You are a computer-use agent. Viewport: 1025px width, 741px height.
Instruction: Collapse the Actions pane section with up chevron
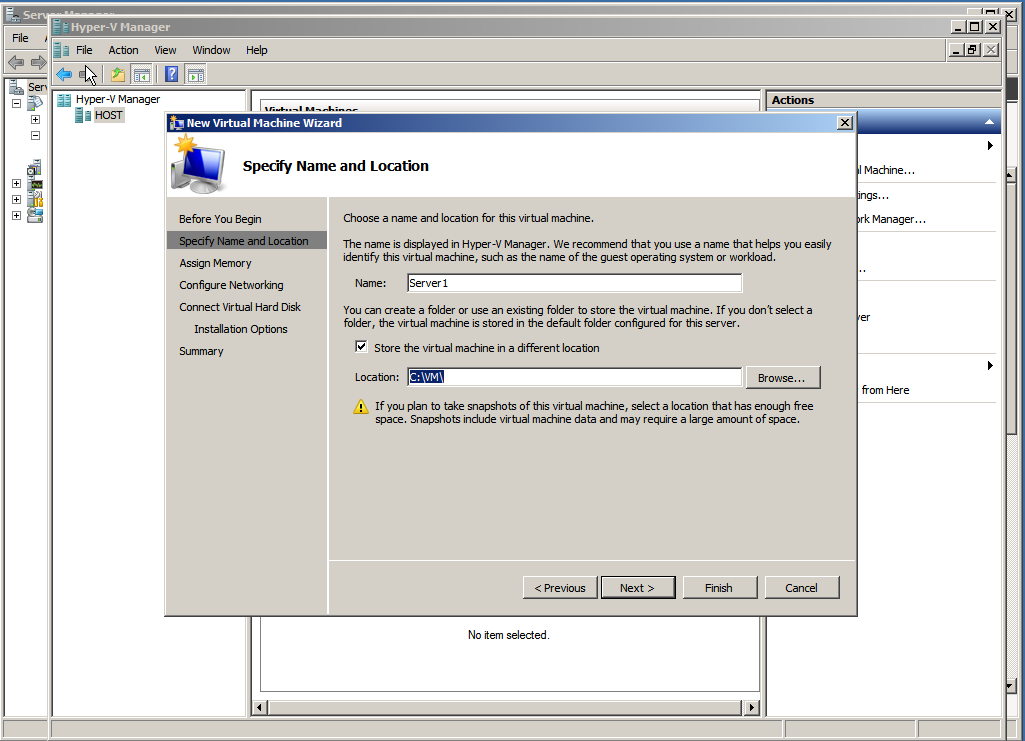[x=989, y=122]
